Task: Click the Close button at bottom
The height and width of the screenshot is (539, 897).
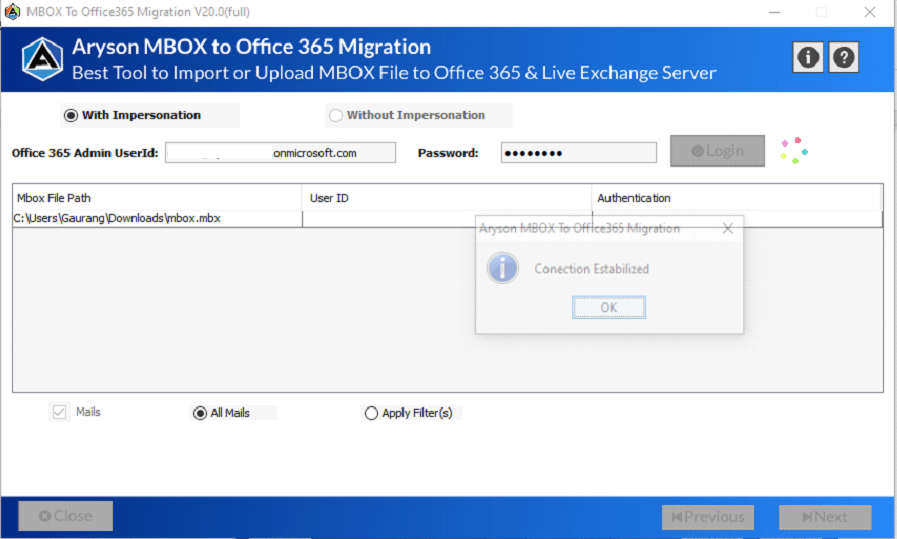Action: pyautogui.click(x=65, y=516)
